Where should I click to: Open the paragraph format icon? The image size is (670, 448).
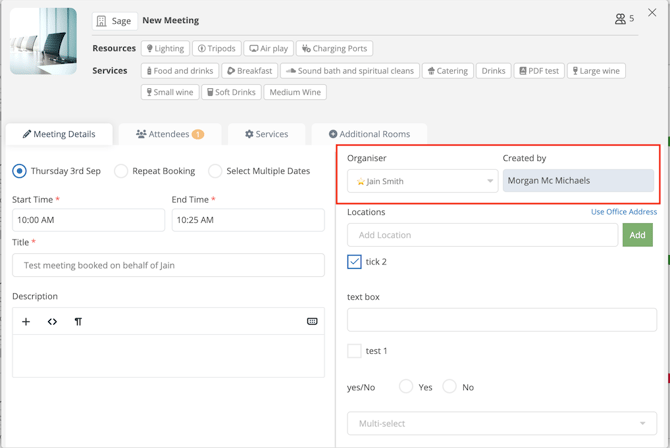[x=78, y=321]
